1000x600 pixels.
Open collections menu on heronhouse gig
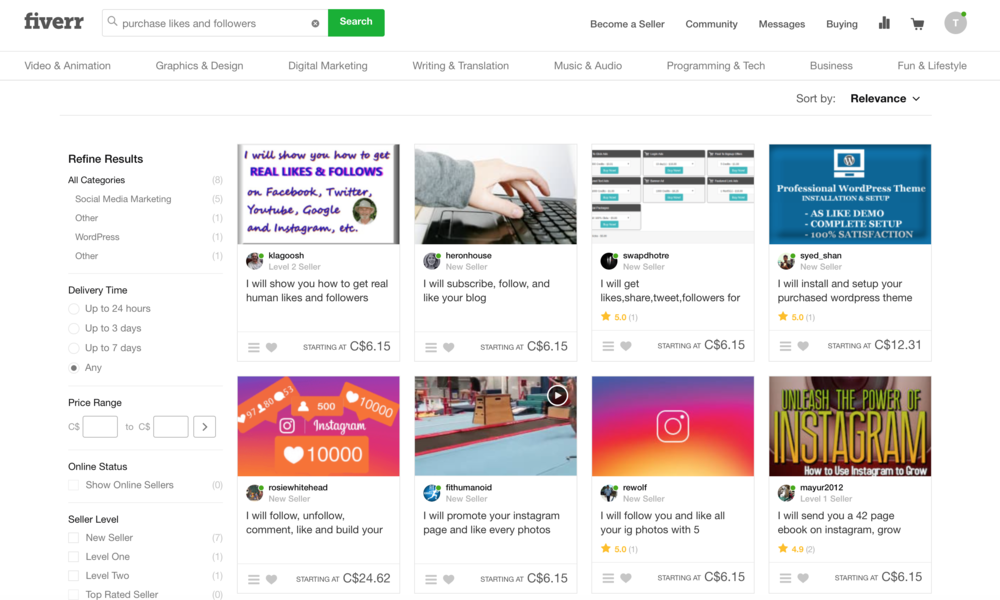431,348
